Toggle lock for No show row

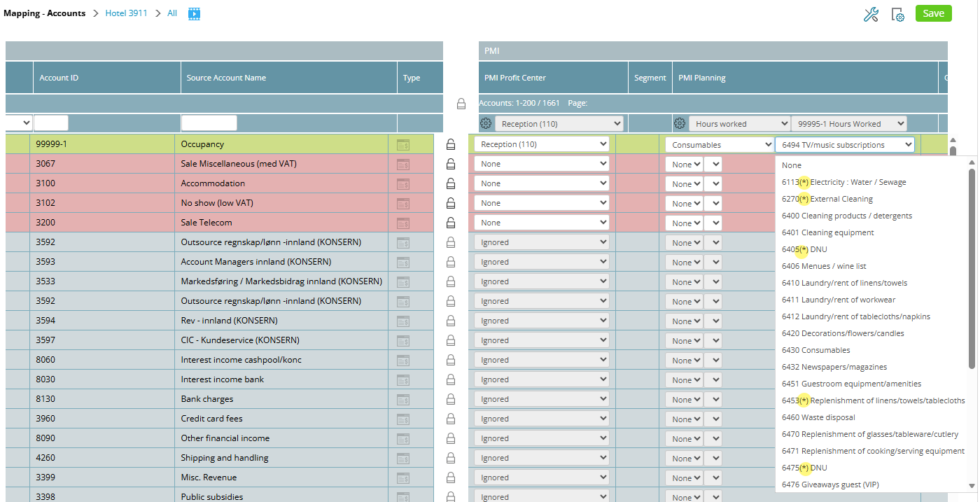click(450, 203)
